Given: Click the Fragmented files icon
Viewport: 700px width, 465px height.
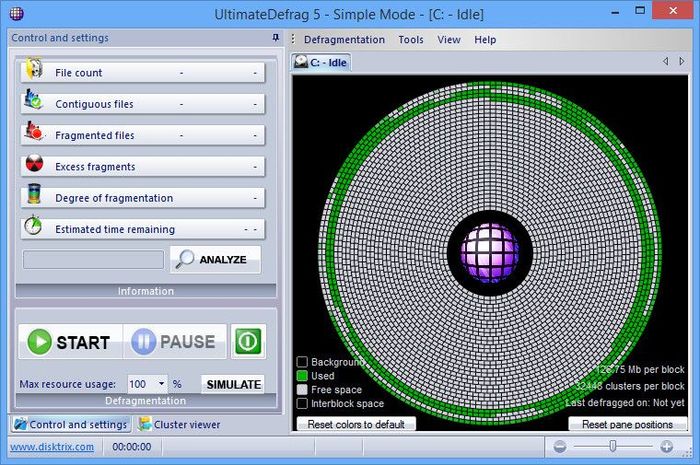Looking at the screenshot, I should [34, 131].
